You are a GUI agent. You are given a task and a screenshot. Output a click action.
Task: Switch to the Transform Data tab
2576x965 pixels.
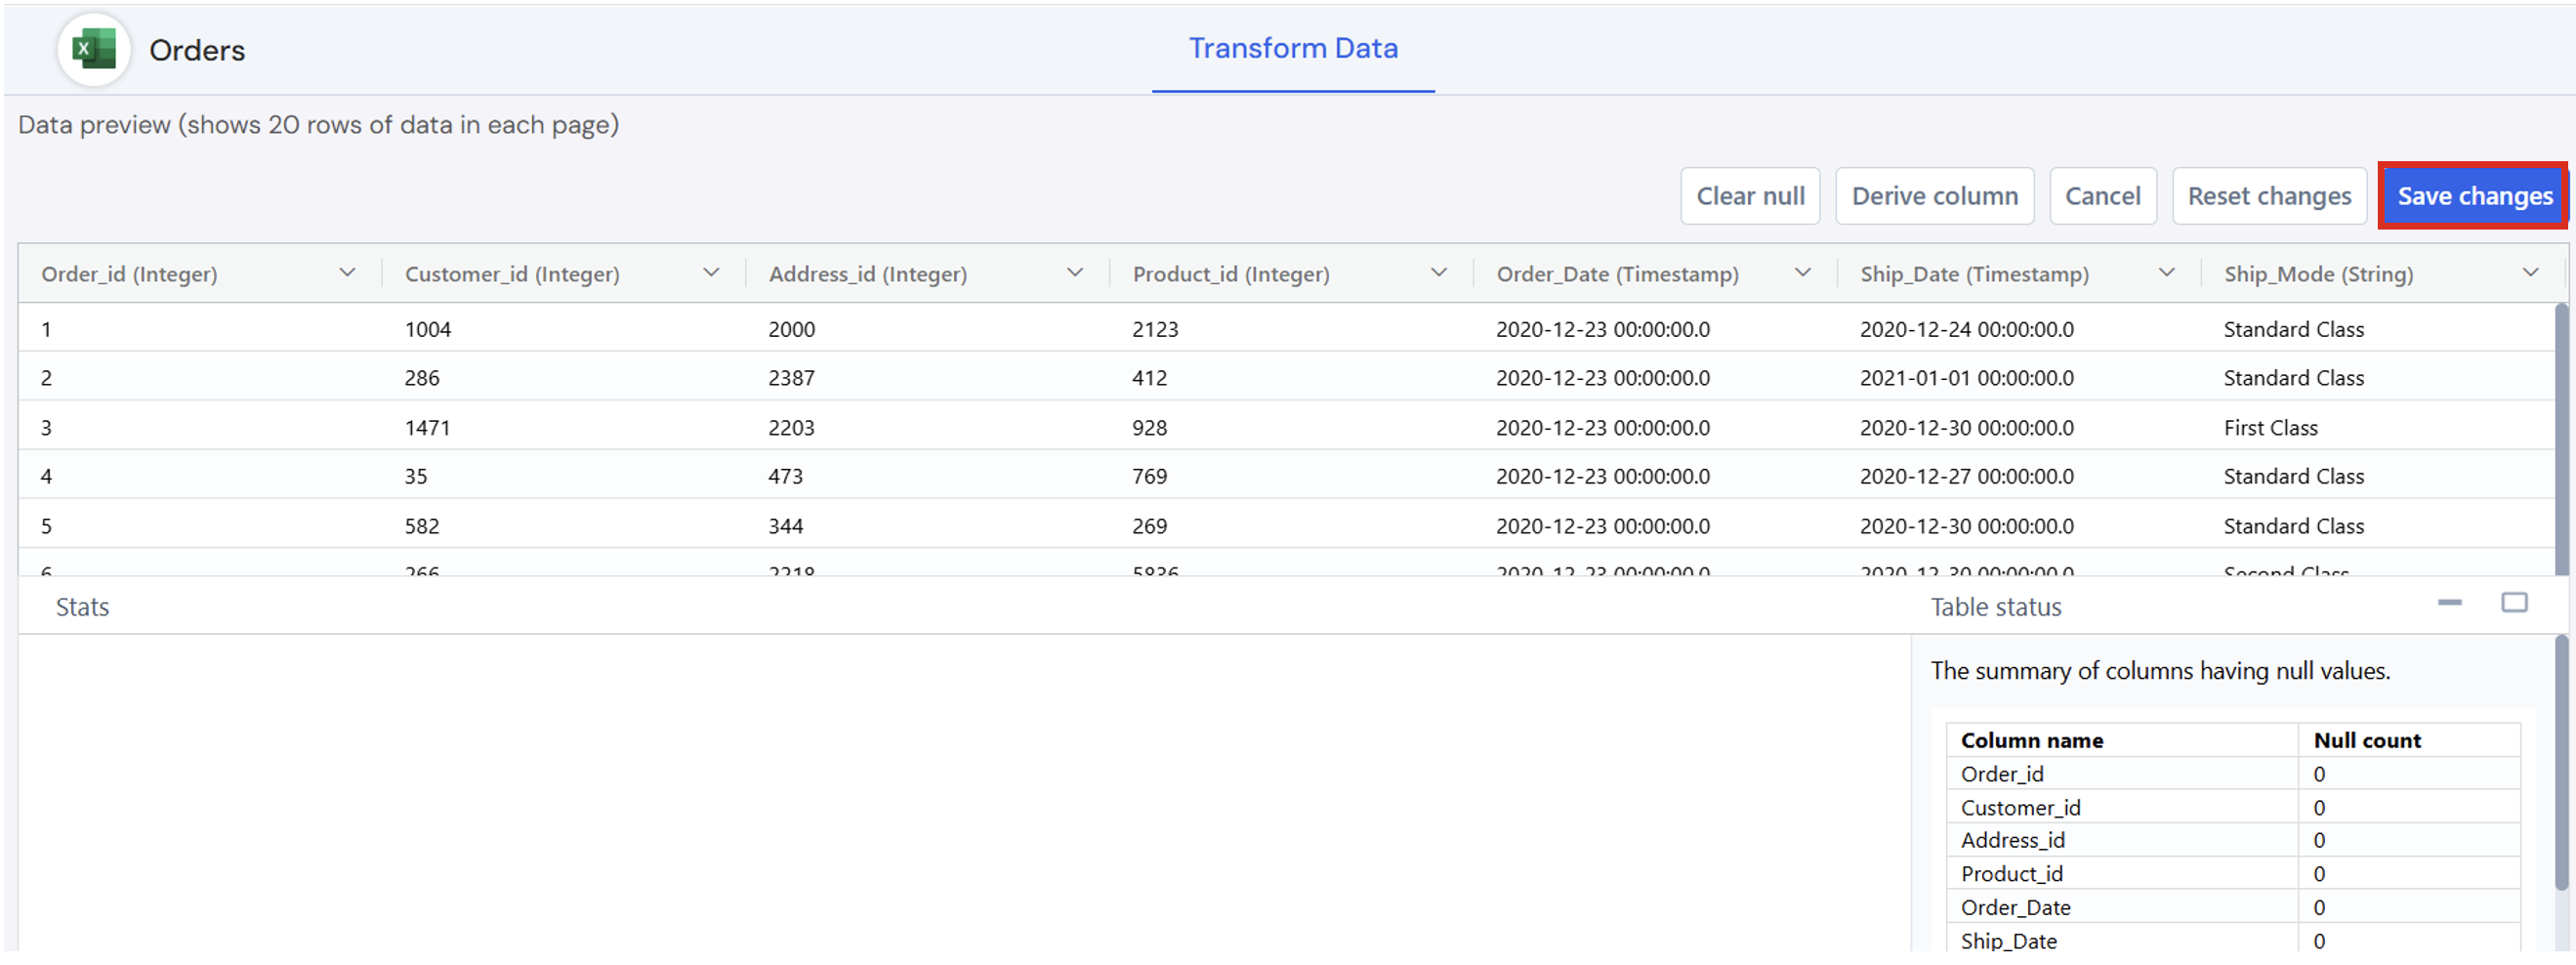[x=1292, y=49]
